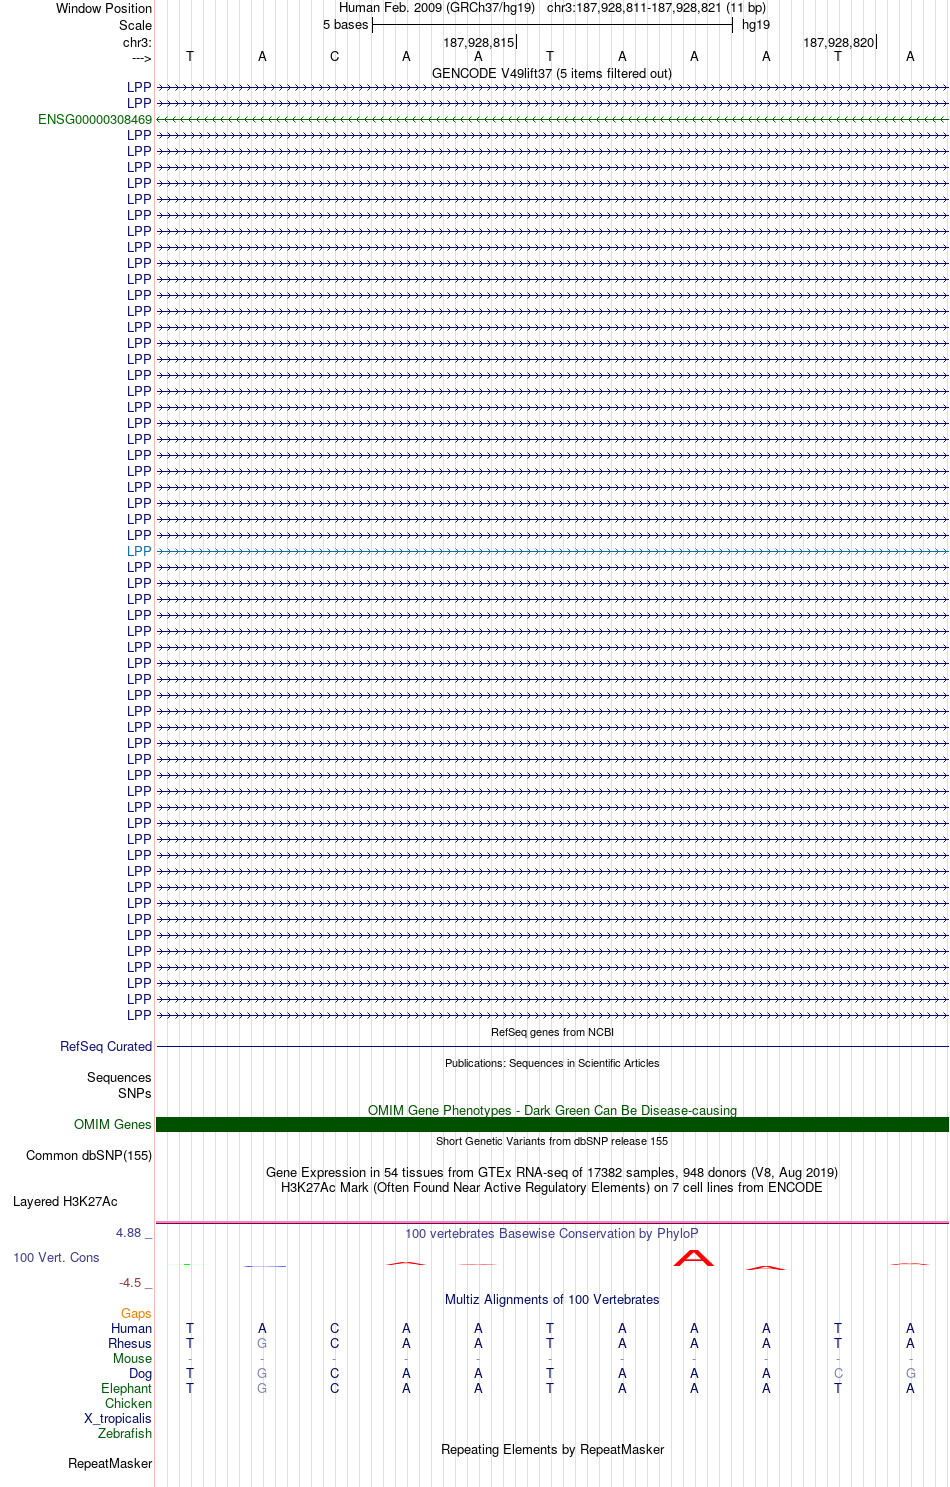Click the 'hg19' scale label
This screenshot has height=1487, width=950.
(756, 25)
